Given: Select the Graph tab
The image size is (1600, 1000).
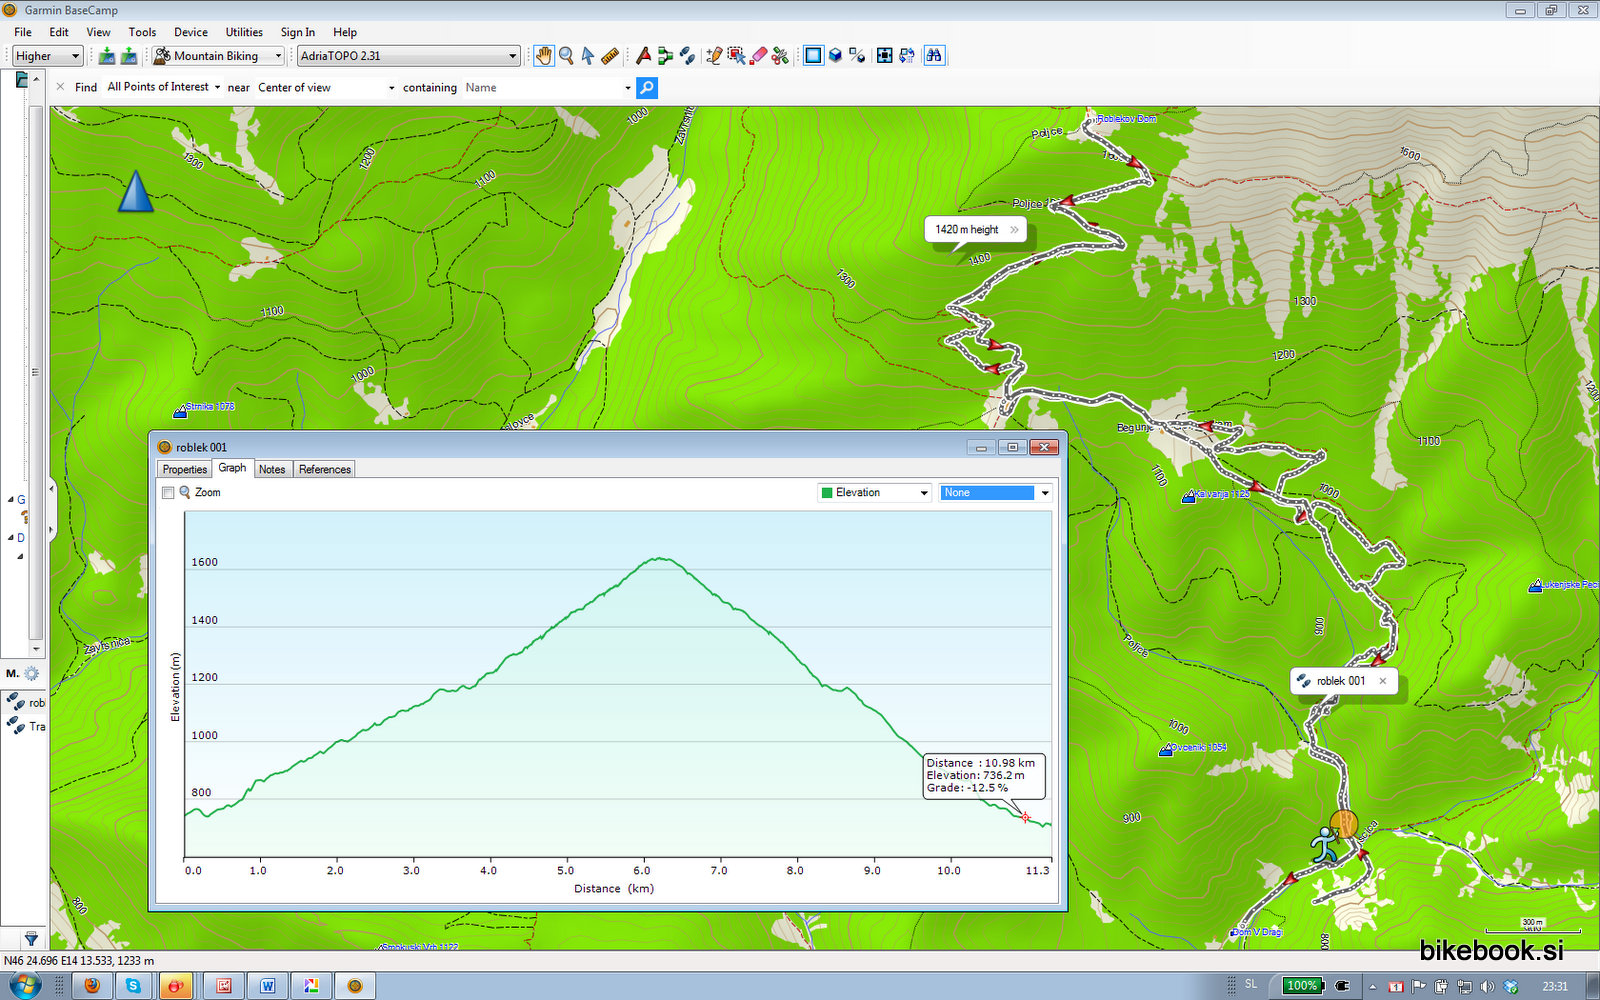Looking at the screenshot, I should coord(232,468).
